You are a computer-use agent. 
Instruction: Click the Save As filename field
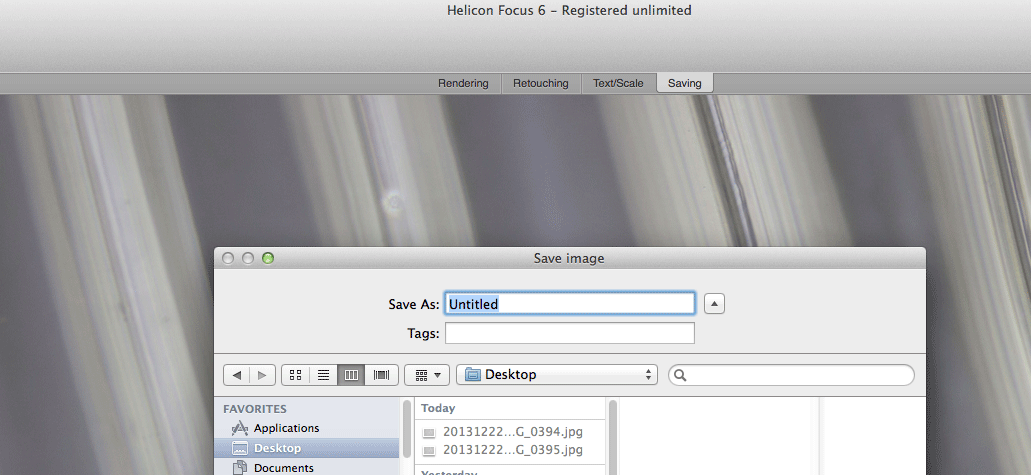[570, 304]
